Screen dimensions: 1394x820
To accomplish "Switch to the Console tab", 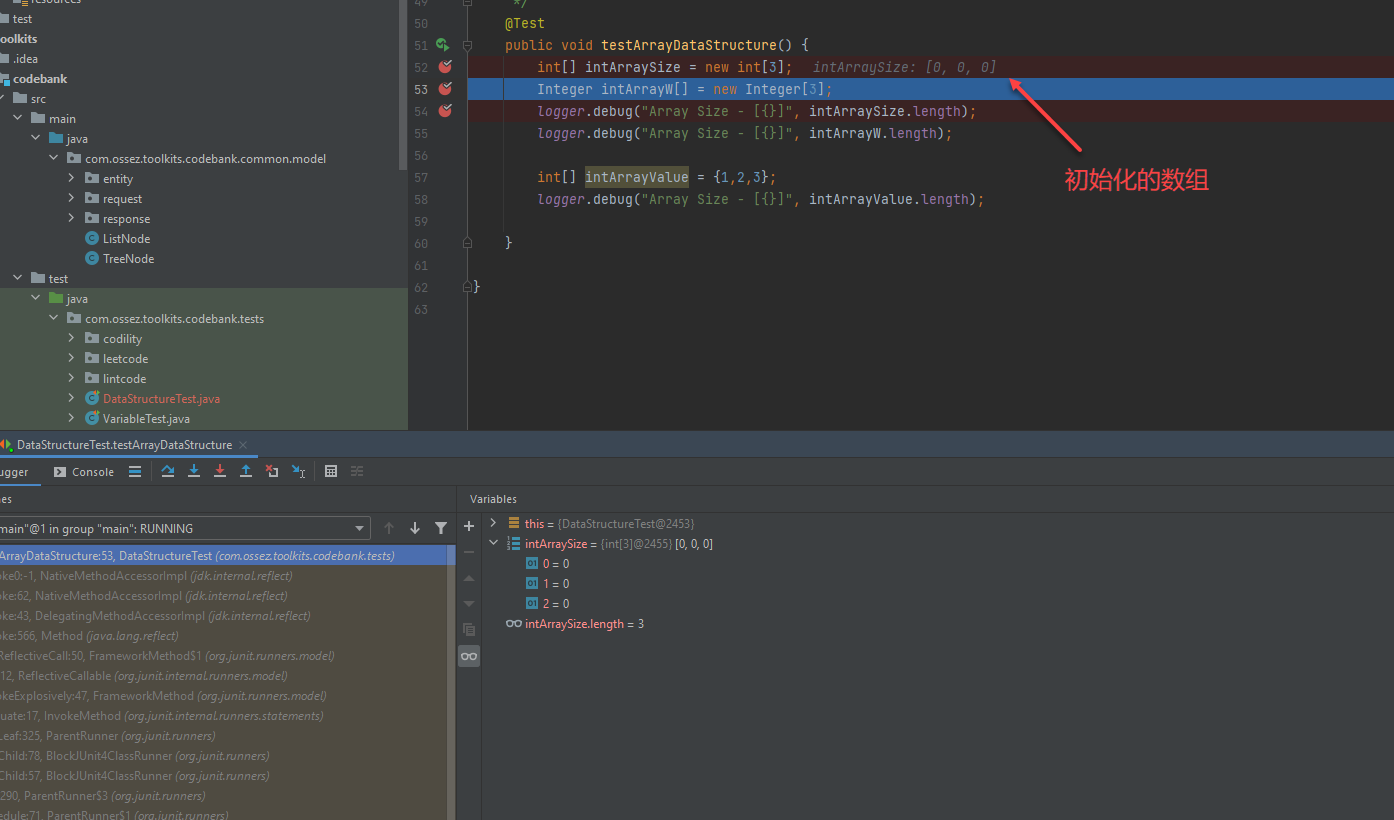I will click(x=84, y=472).
